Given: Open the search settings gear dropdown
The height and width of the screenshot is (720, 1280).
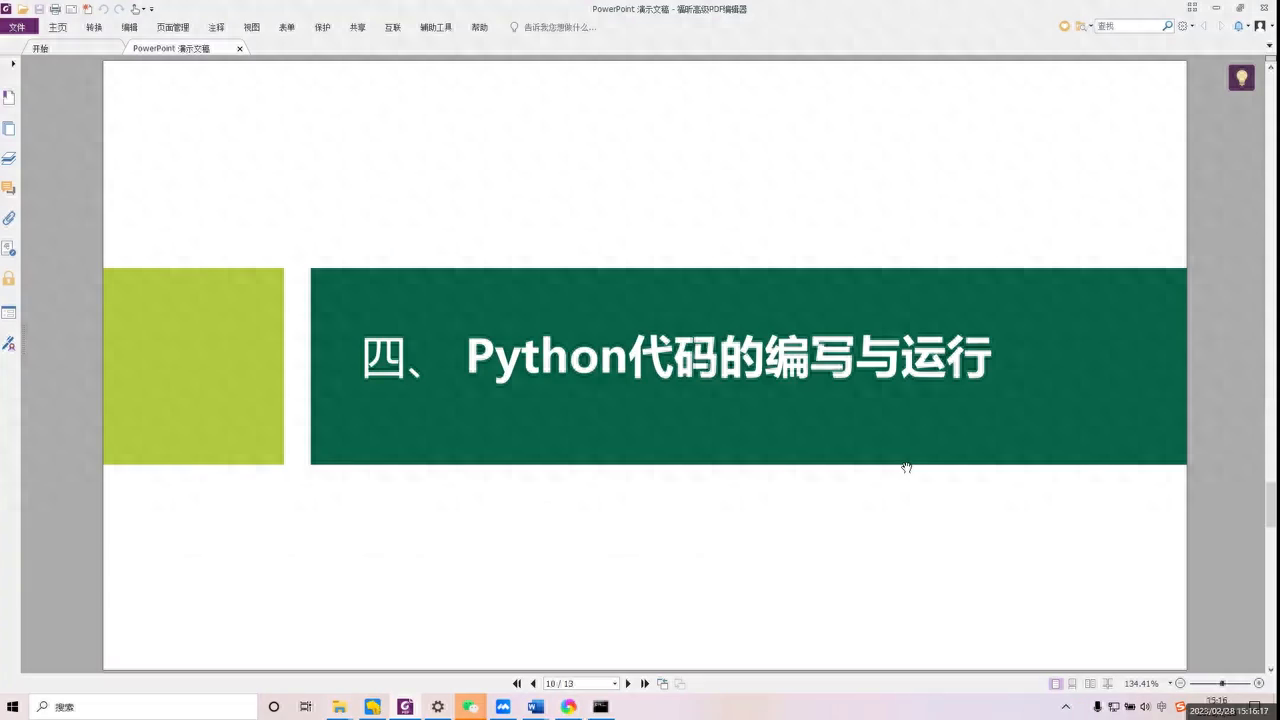Looking at the screenshot, I should (1186, 26).
